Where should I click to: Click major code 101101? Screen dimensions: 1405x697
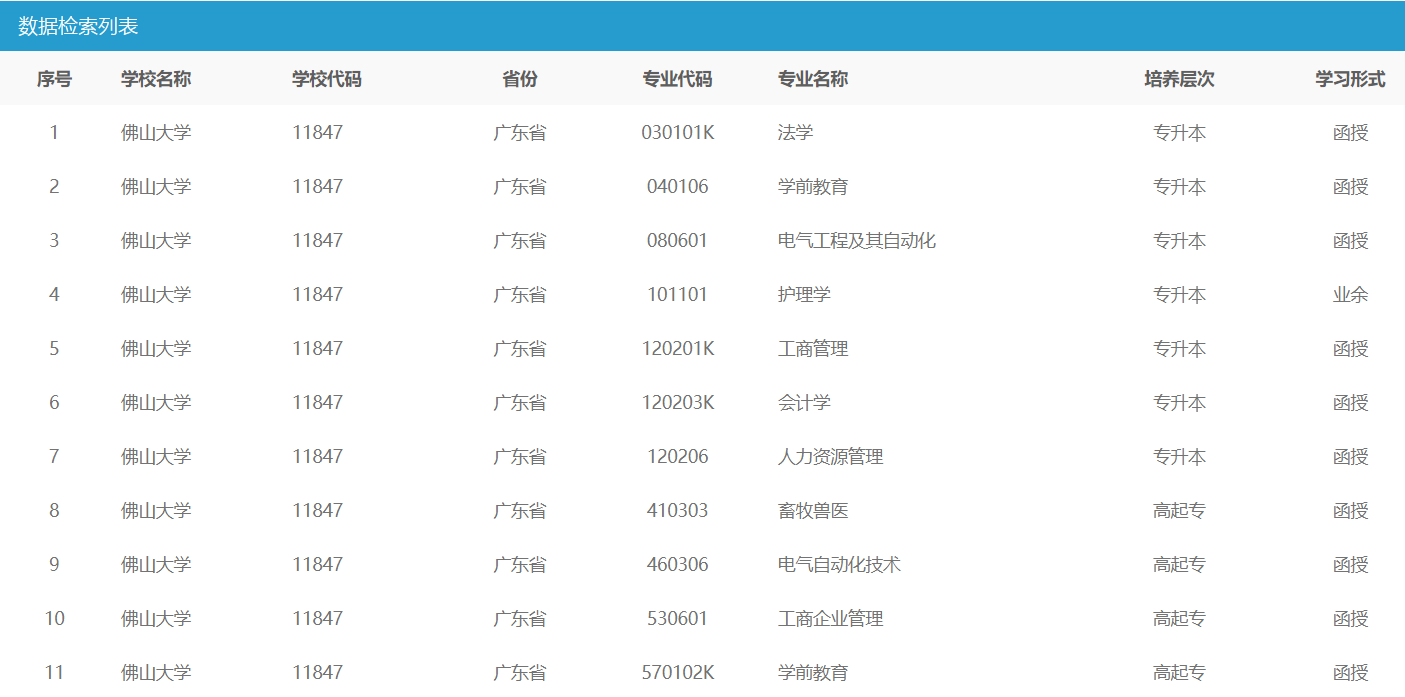point(678,295)
